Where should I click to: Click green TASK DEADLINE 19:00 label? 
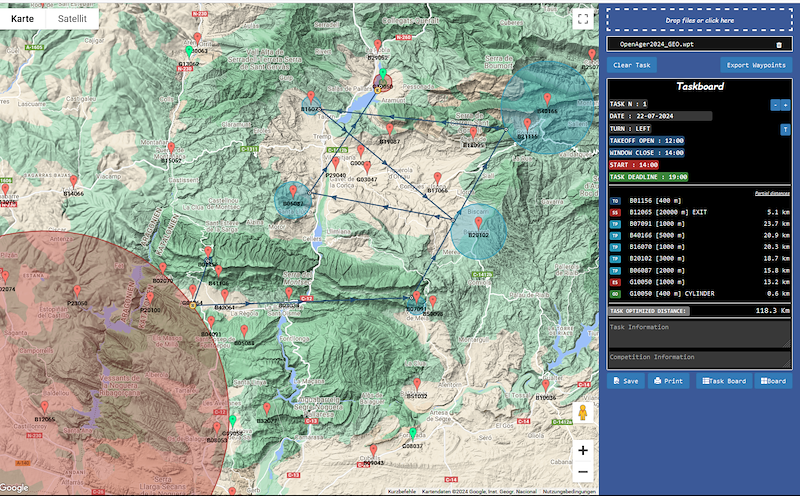pyautogui.click(x=648, y=177)
